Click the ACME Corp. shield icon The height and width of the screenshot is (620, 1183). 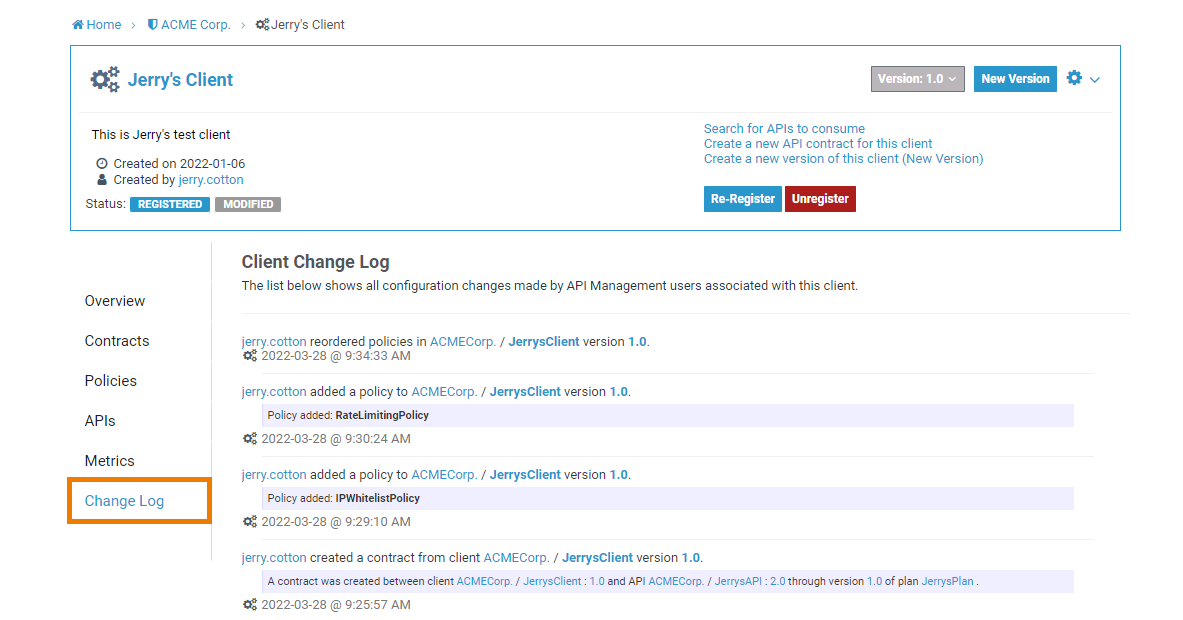pyautogui.click(x=152, y=25)
